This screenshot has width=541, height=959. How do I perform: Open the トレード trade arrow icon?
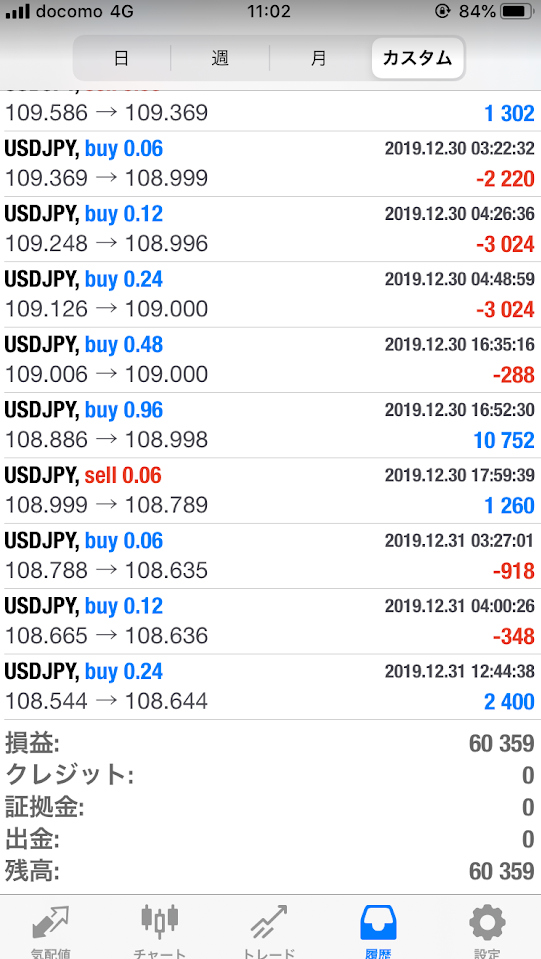pos(268,924)
